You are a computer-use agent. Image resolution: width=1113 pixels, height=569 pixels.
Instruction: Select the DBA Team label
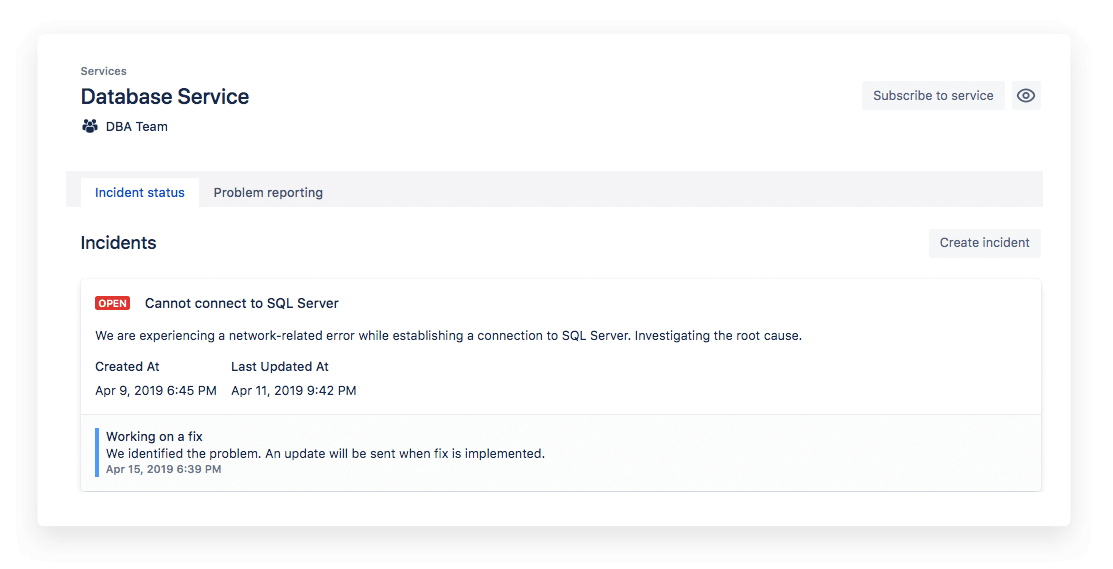click(137, 127)
